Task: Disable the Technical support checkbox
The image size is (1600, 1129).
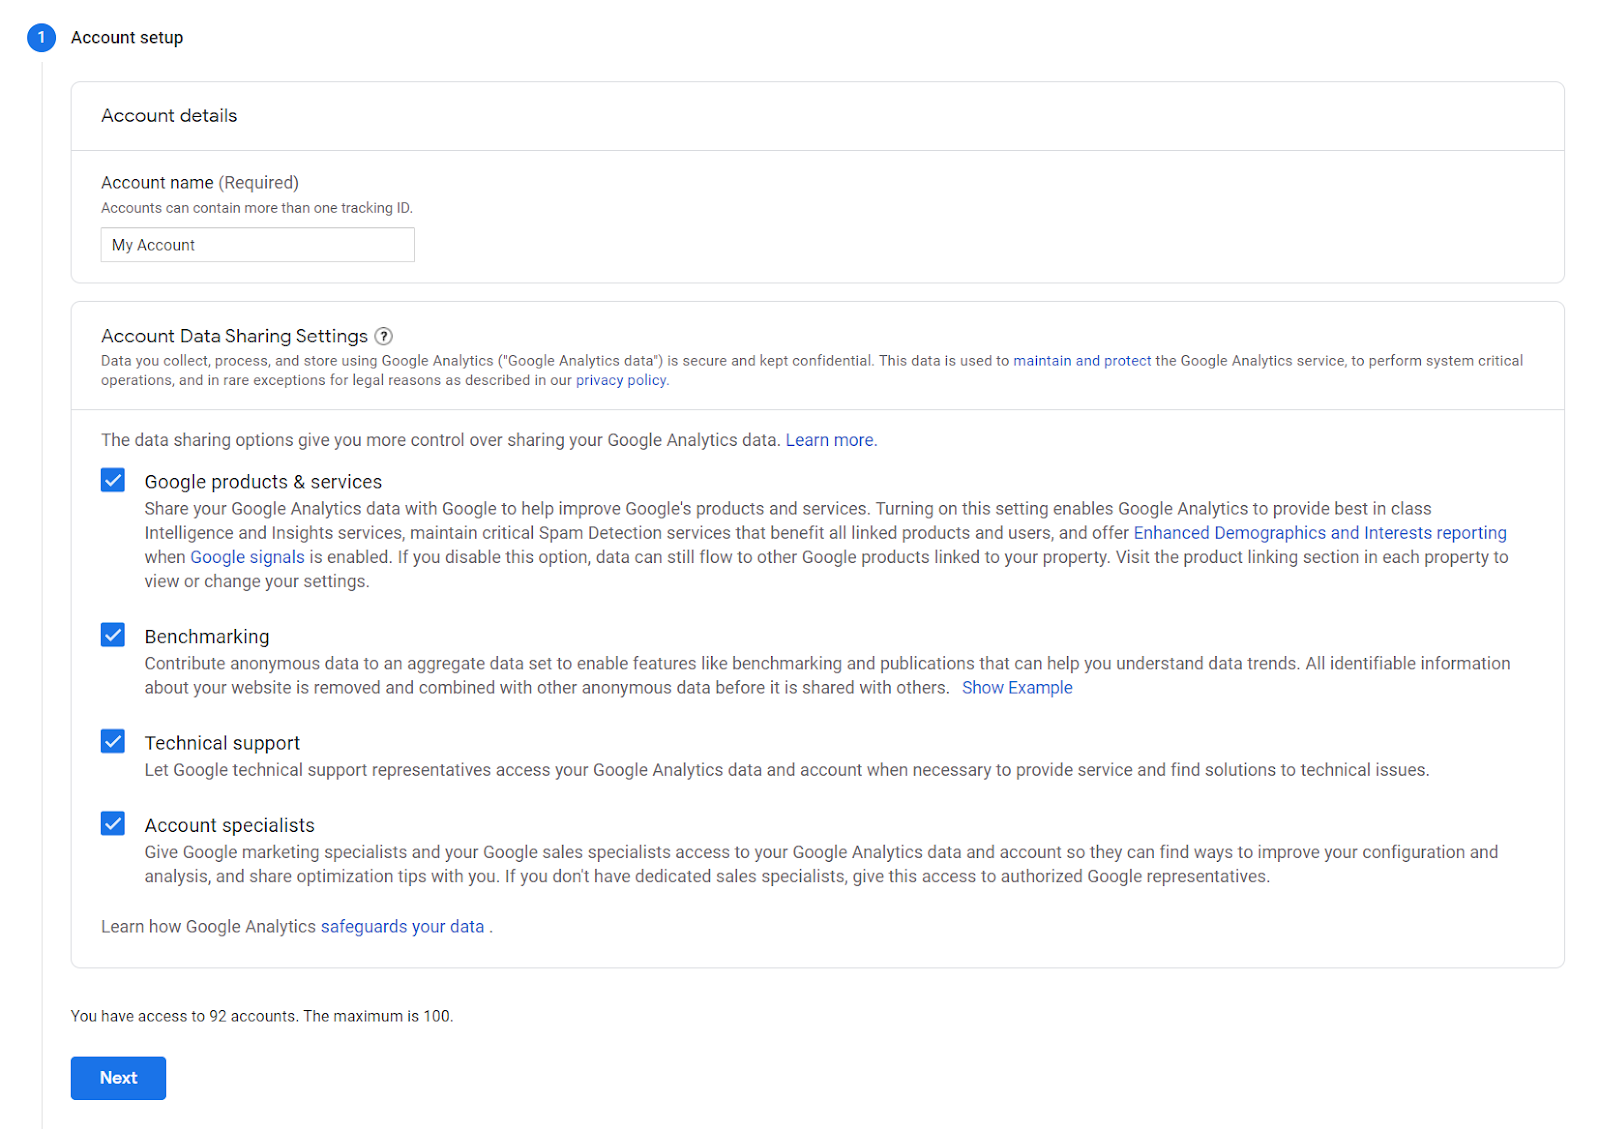Action: 113,741
